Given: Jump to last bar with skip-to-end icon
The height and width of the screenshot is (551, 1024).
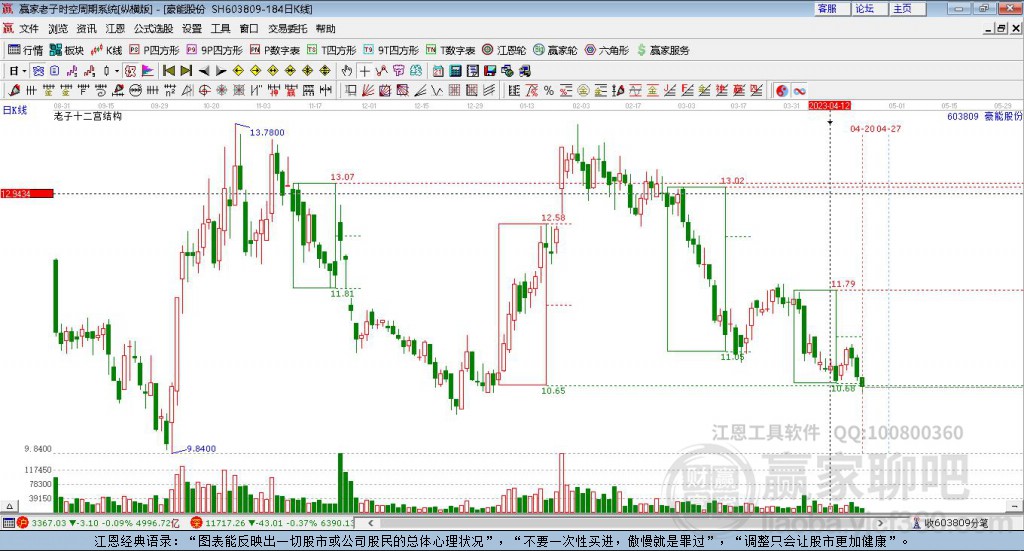Looking at the screenshot, I should [x=186, y=71].
